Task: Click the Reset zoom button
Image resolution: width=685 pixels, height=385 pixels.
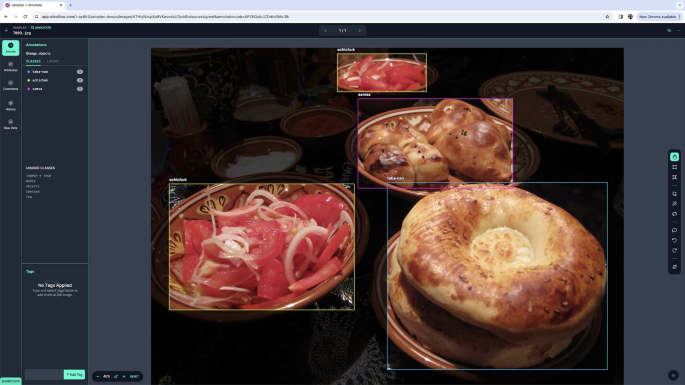Action: [x=134, y=376]
